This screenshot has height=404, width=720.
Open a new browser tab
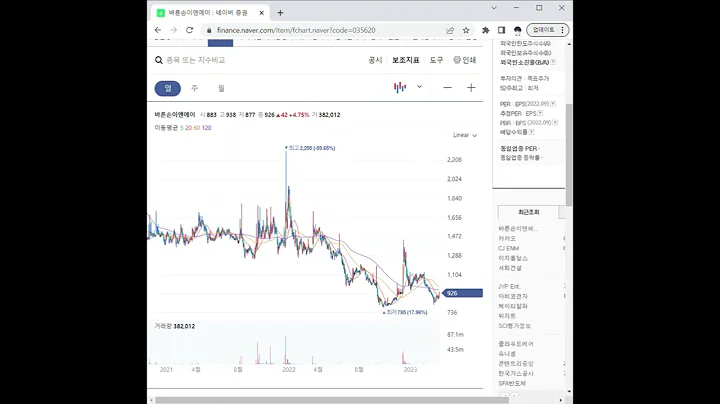[x=281, y=13]
